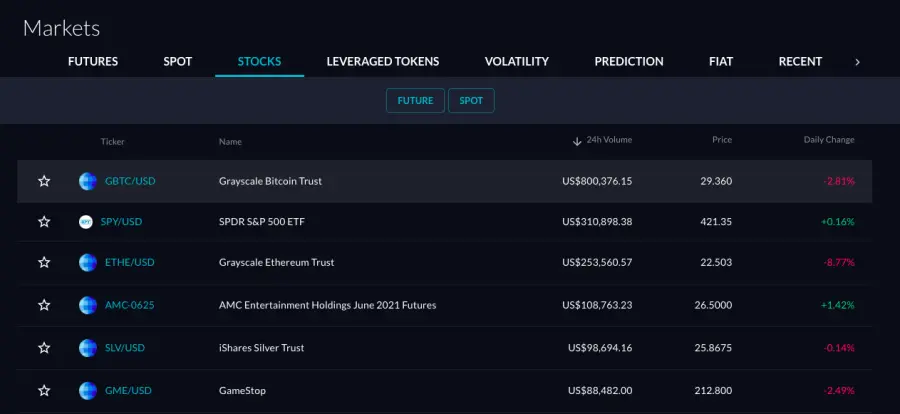Favorite GBTC/USD with its star icon
Viewport: 900px width, 414px height.
click(x=44, y=181)
